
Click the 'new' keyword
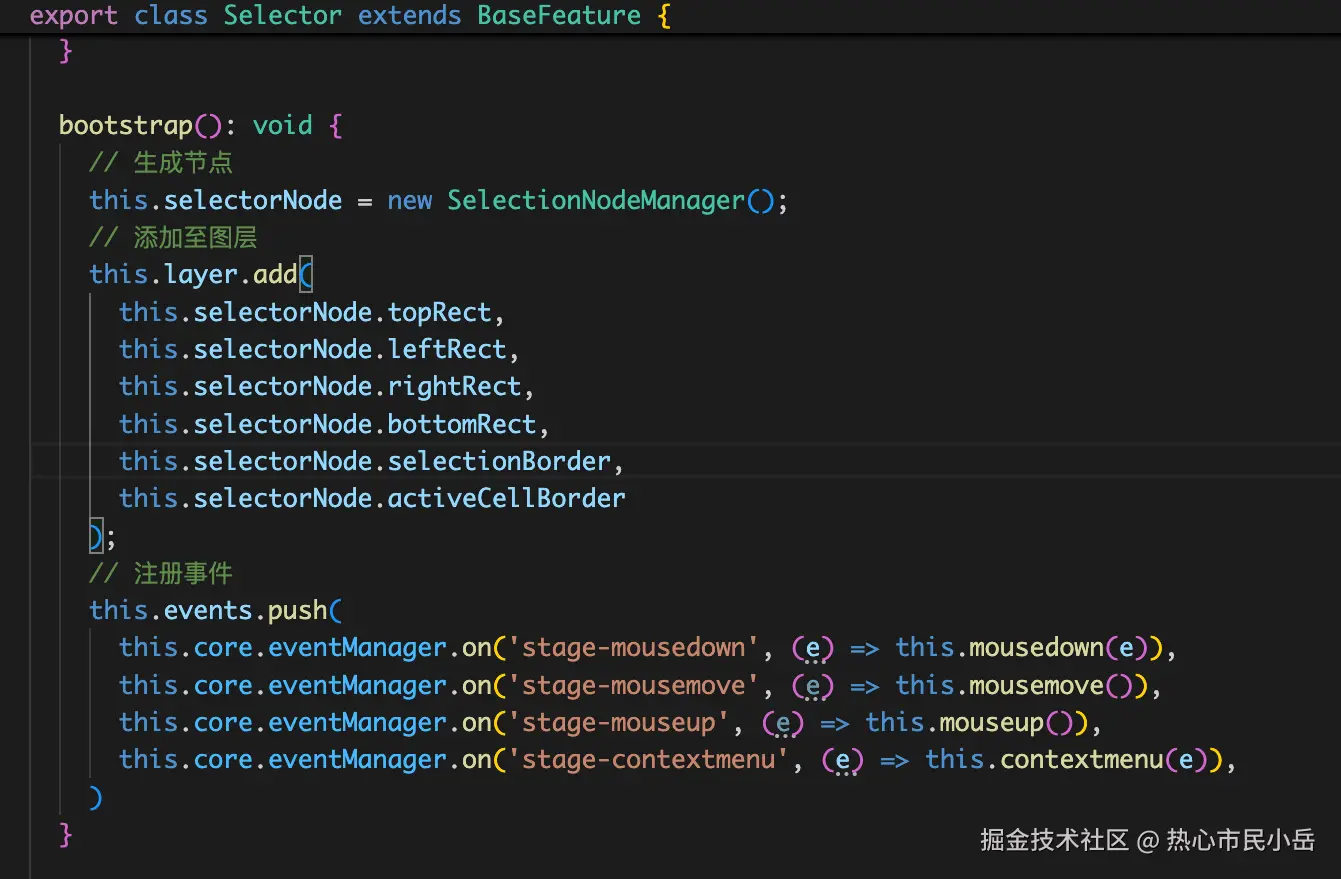coord(410,200)
